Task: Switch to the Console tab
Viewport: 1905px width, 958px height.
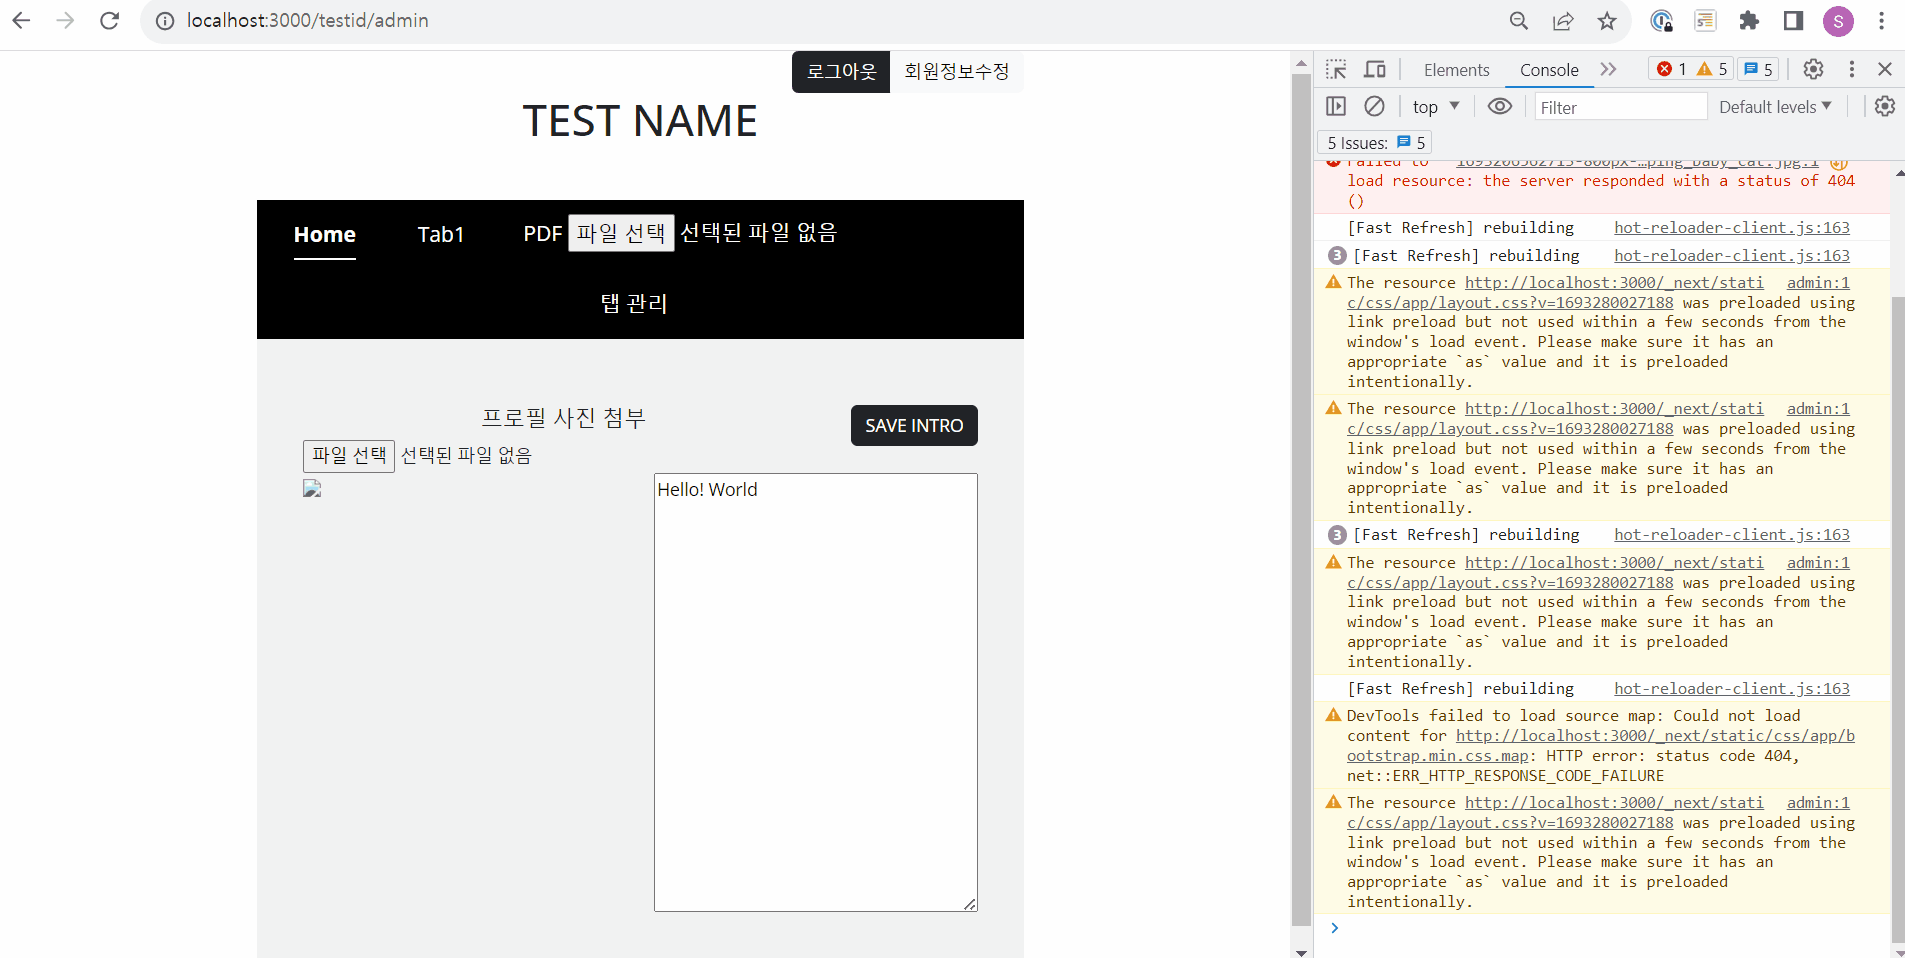Action: [x=1549, y=70]
